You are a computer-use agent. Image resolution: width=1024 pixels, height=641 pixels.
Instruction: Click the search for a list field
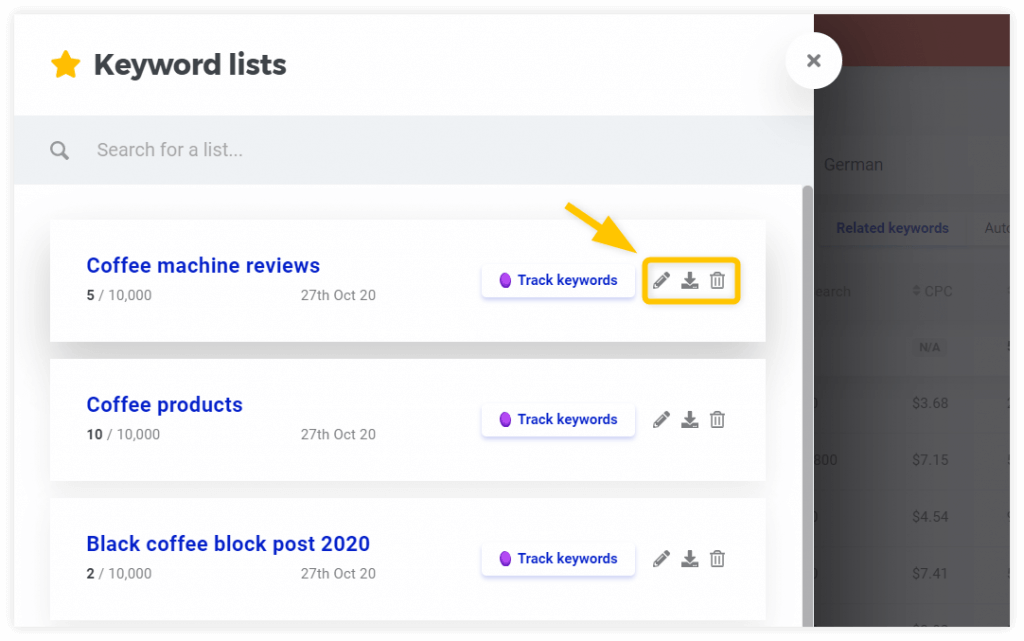tap(250, 149)
